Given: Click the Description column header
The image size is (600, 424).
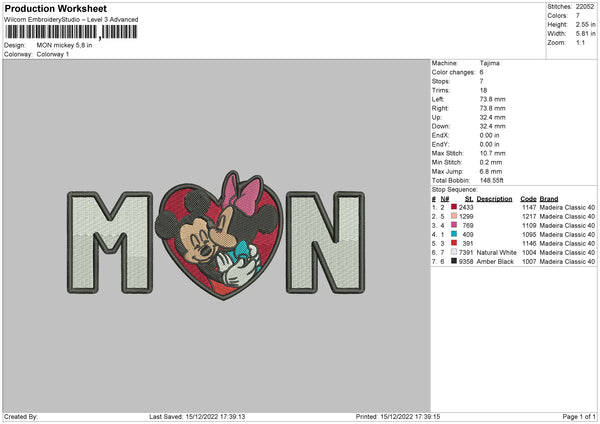Looking at the screenshot, I should [494, 199].
